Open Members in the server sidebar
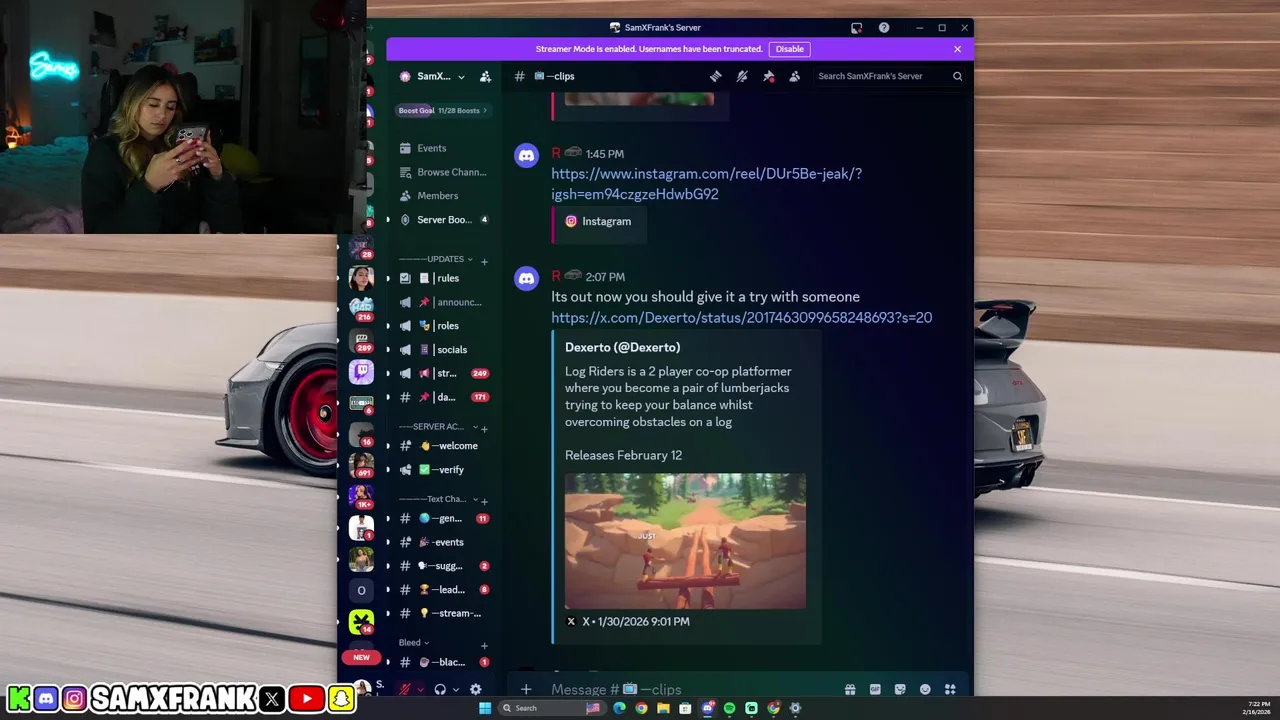The image size is (1280, 720). point(444,196)
